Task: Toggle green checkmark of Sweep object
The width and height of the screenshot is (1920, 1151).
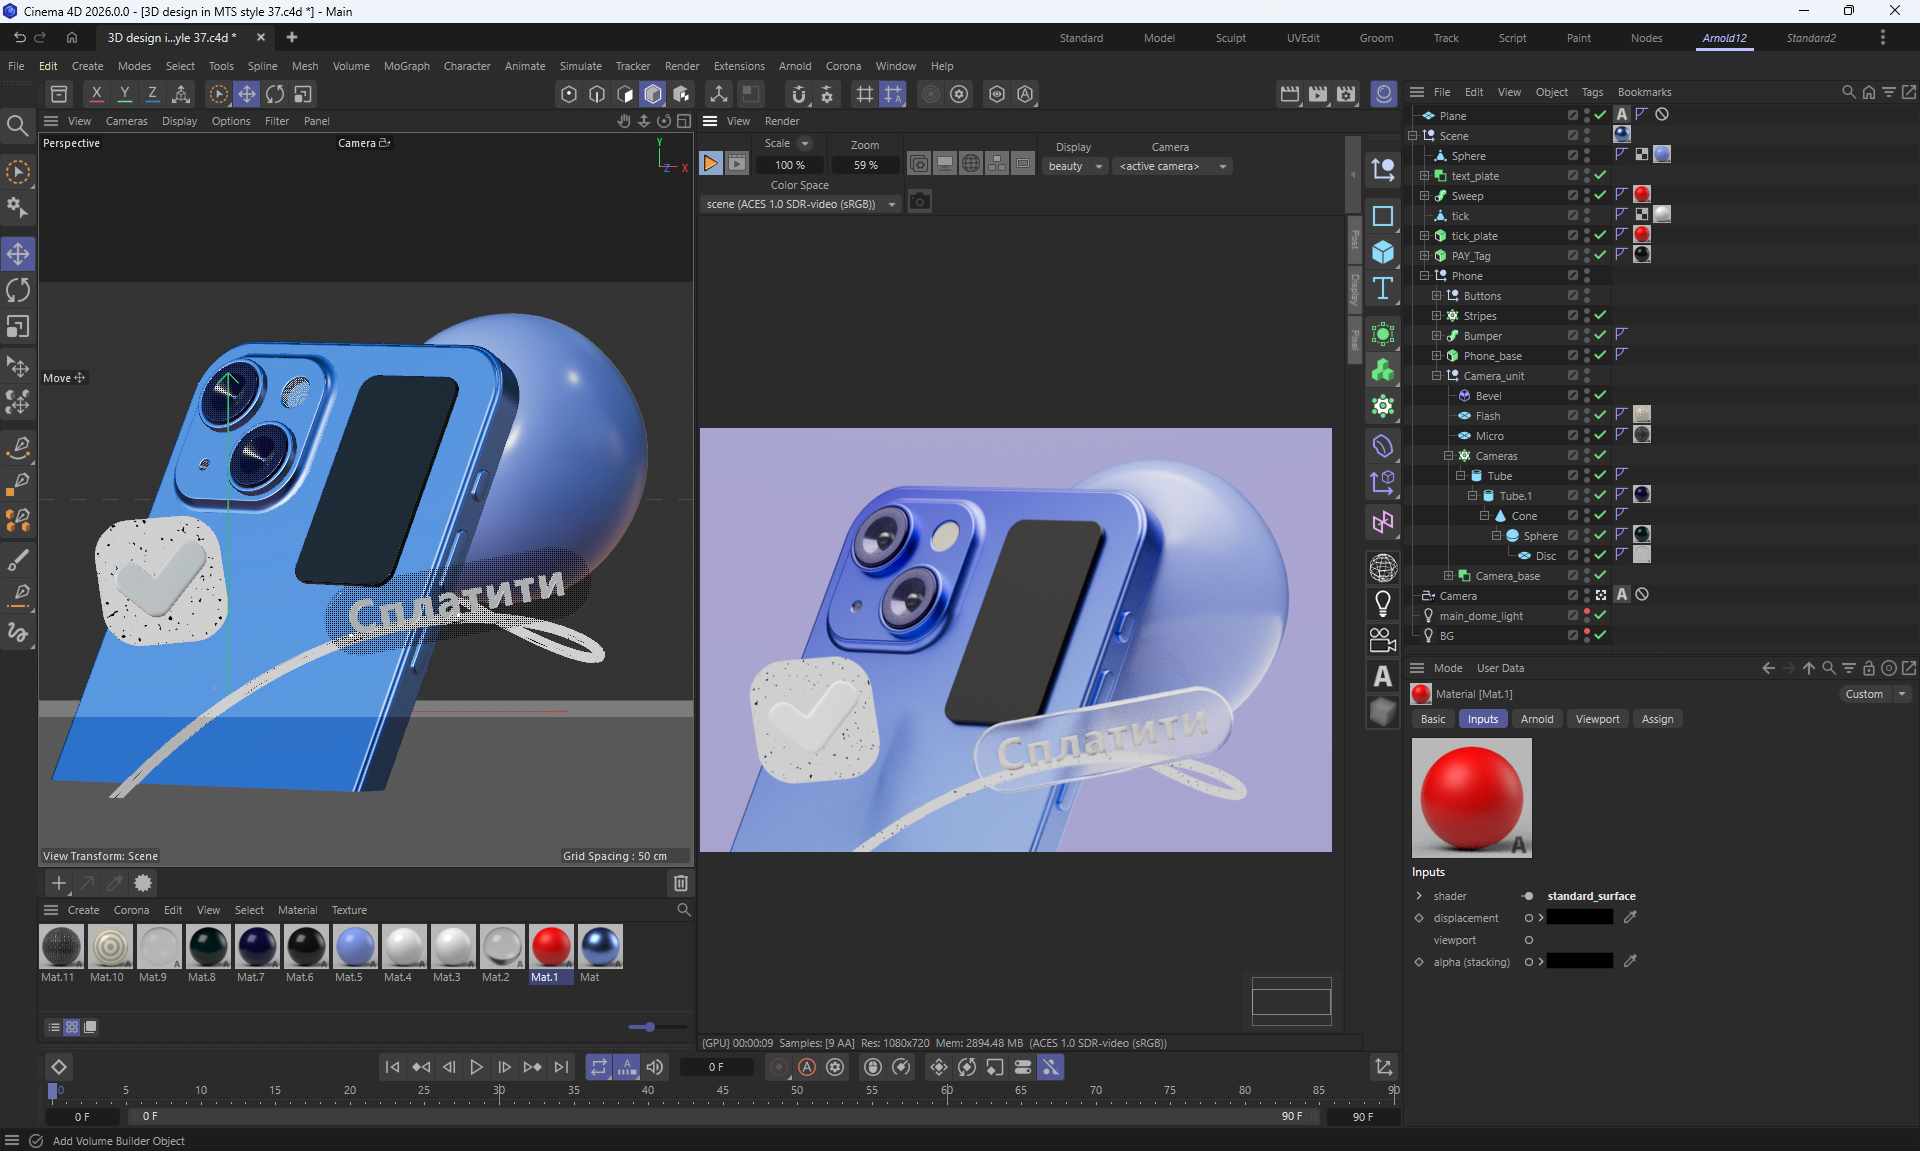Action: [1600, 195]
